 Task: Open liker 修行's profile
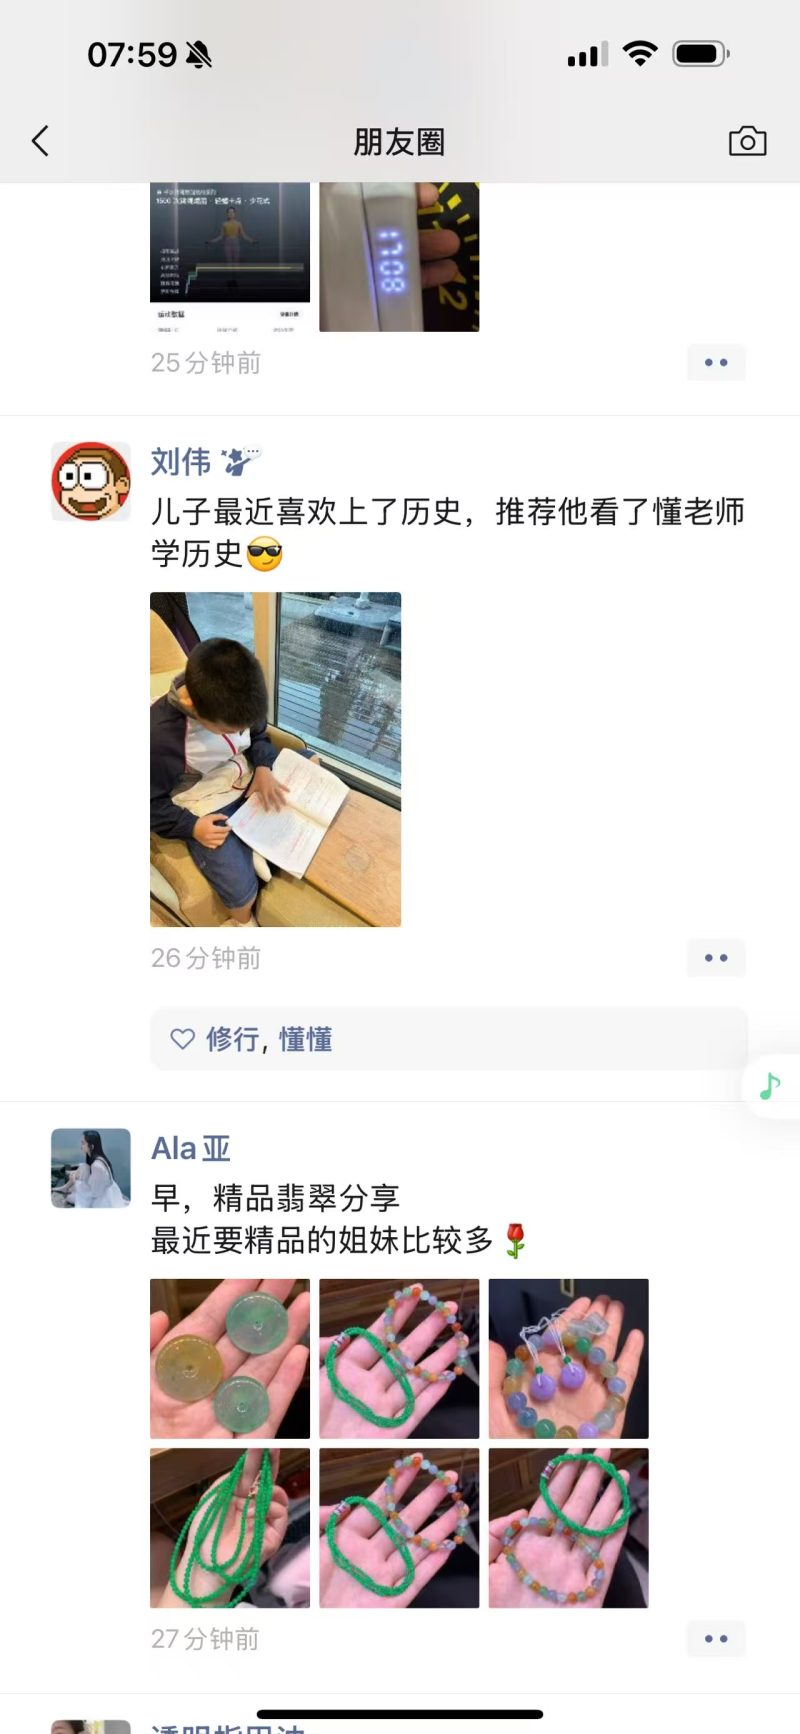click(233, 1039)
